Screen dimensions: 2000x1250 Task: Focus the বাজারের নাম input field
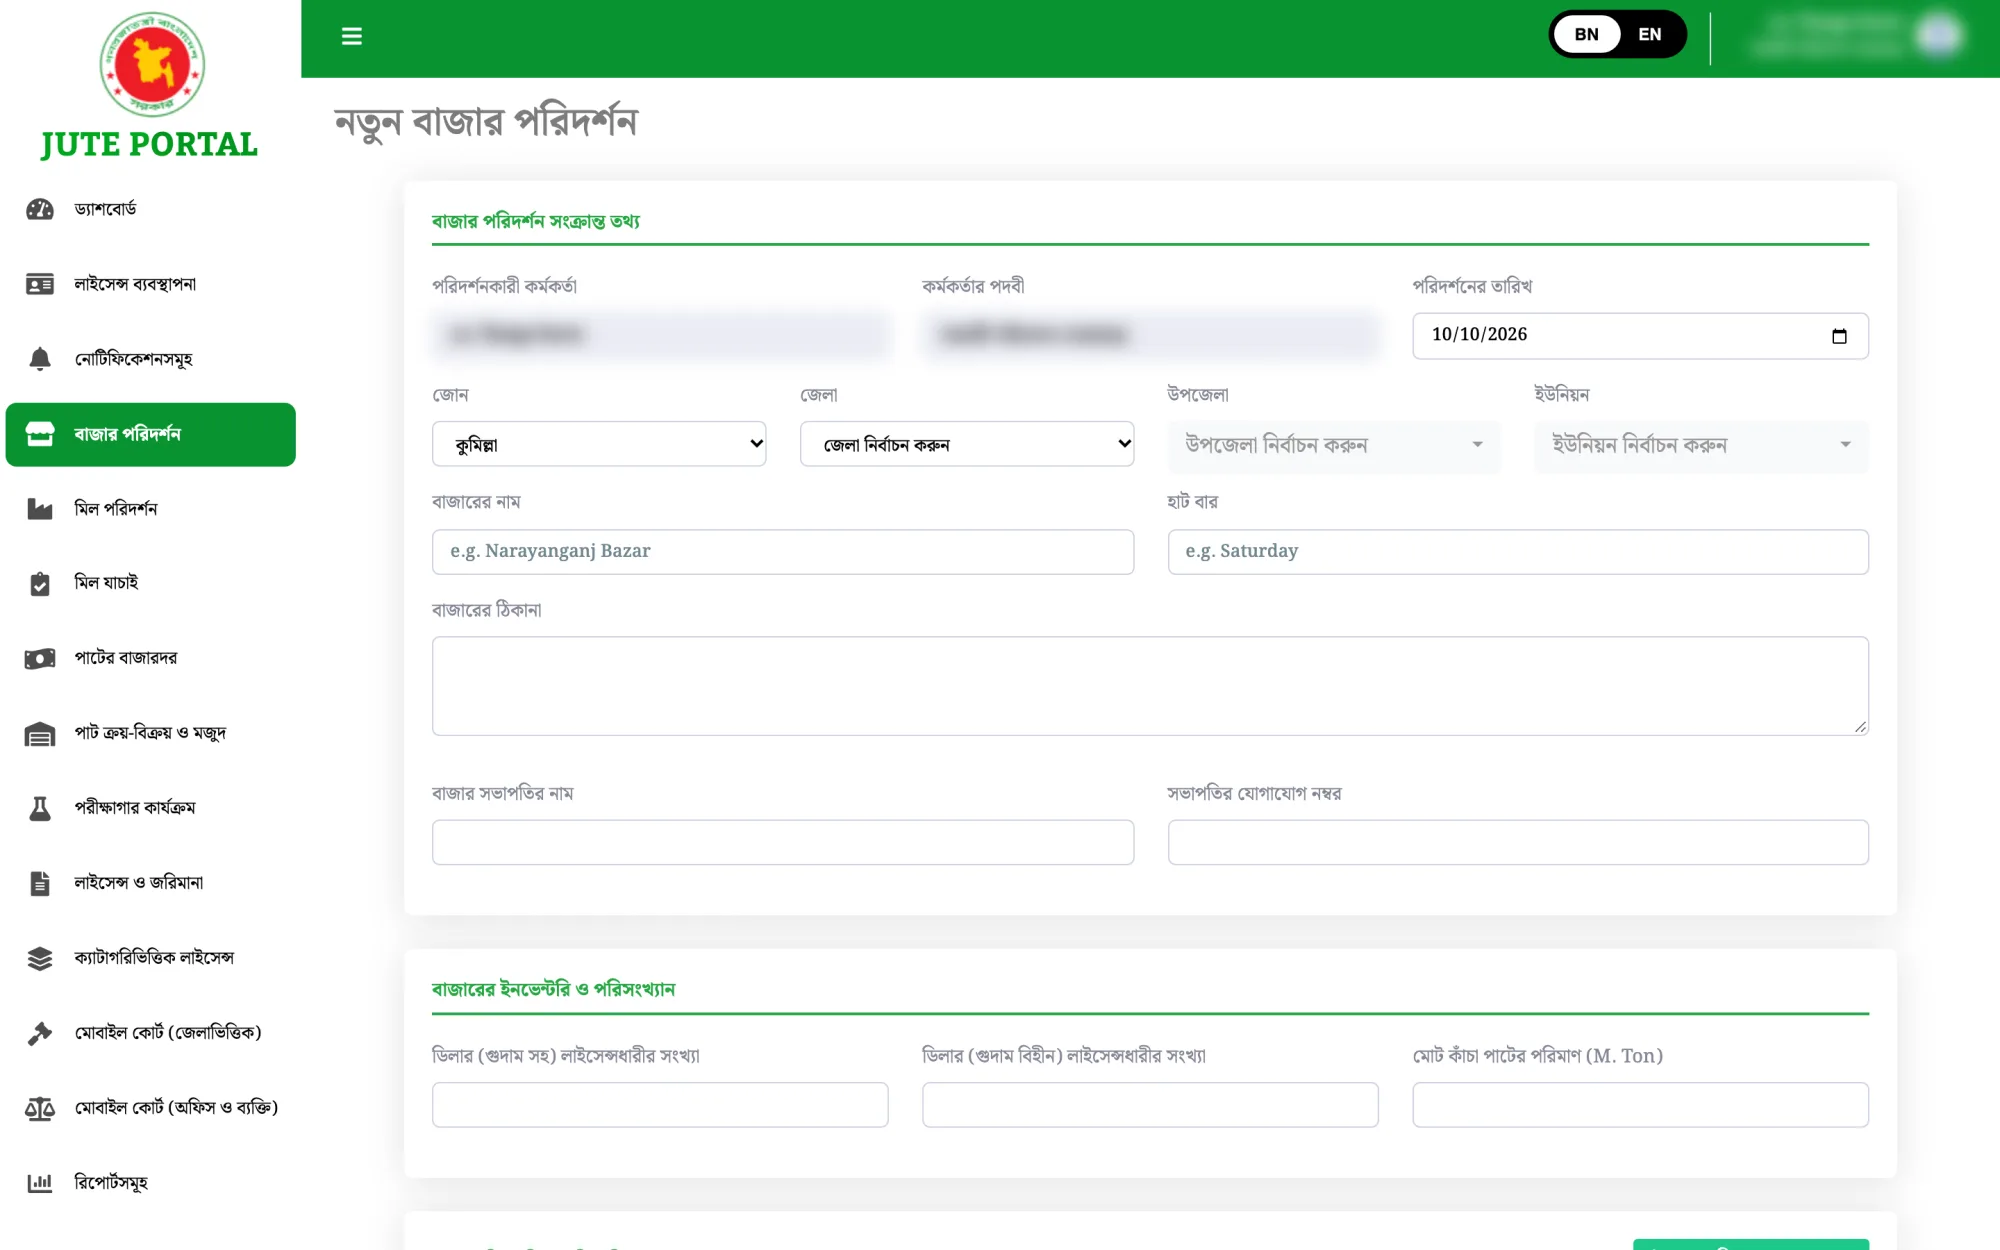(x=783, y=552)
